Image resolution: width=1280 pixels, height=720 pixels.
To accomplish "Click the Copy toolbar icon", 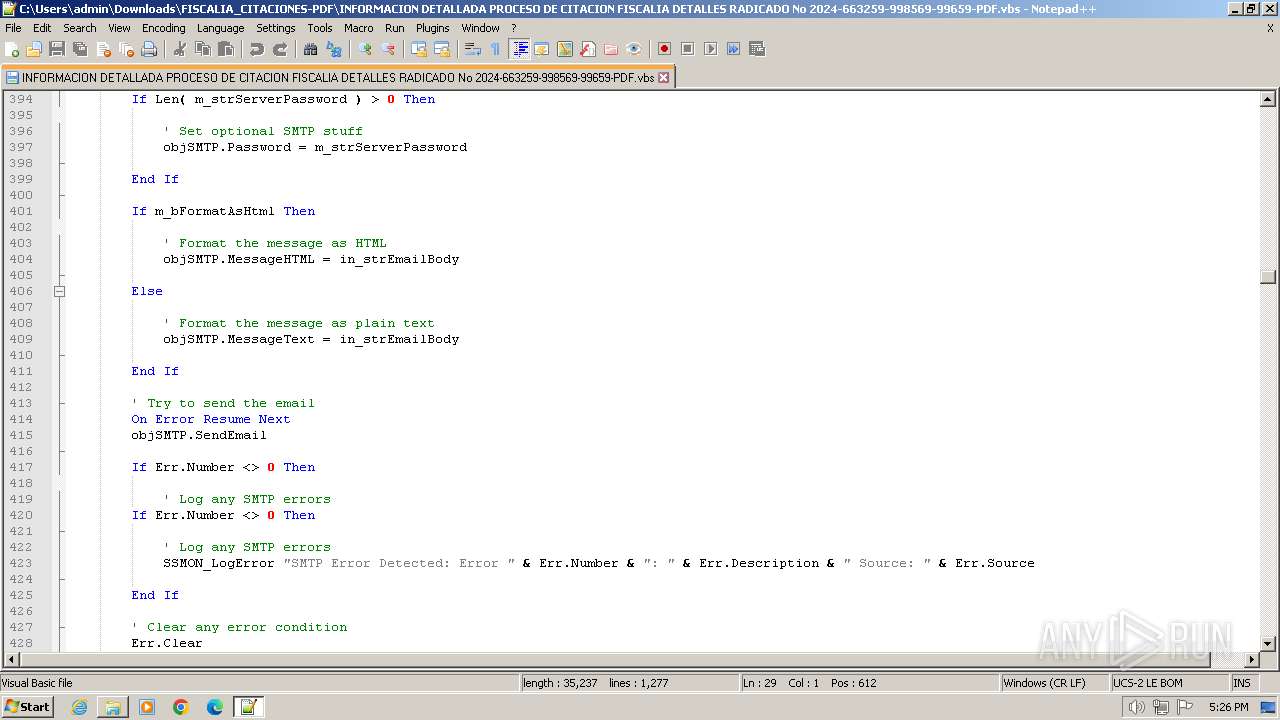I will click(x=203, y=49).
